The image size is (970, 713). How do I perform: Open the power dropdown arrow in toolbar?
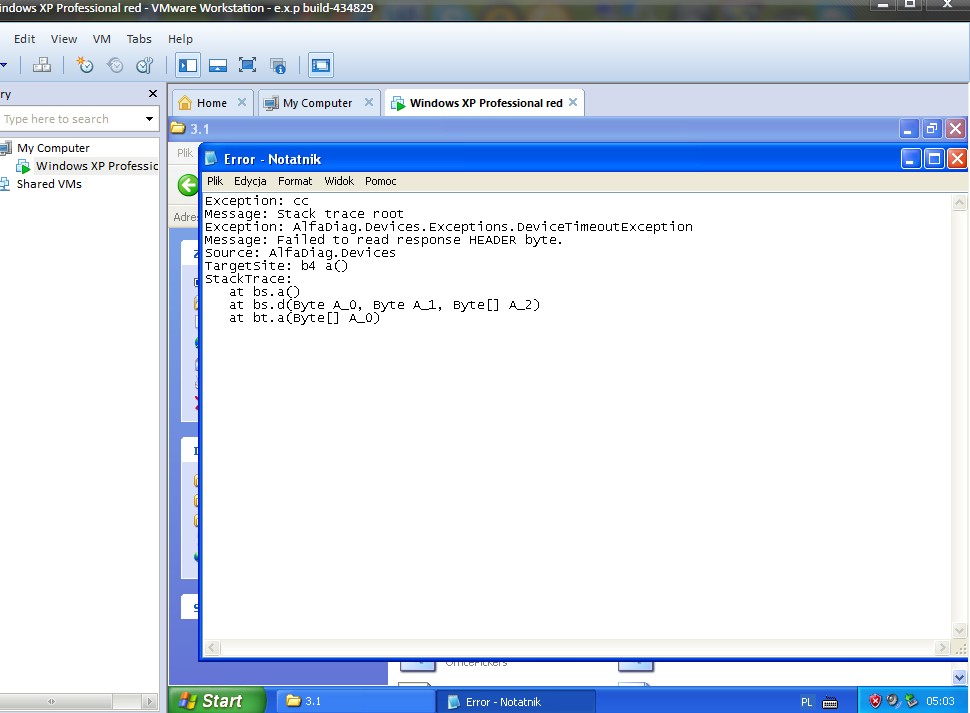(x=4, y=65)
